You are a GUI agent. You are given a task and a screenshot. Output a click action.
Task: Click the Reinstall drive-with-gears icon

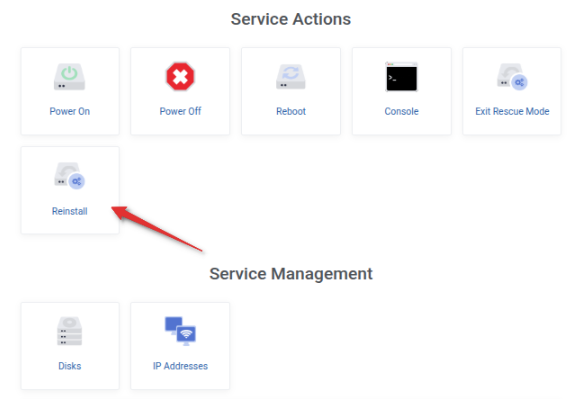point(69,176)
